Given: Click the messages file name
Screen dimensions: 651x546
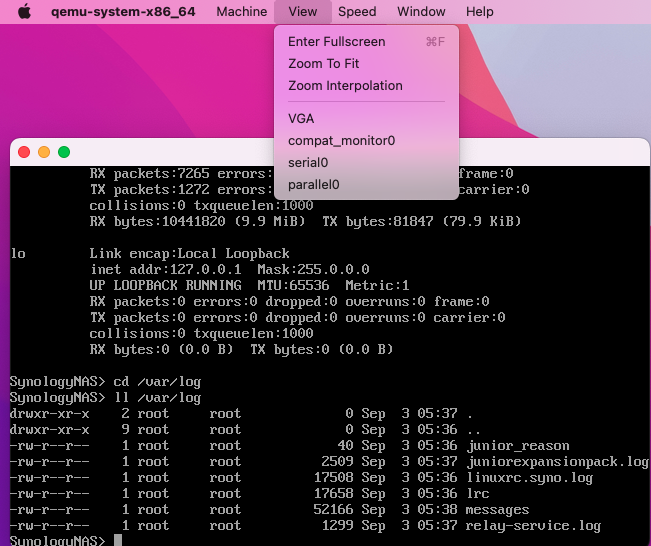Looking at the screenshot, I should (497, 509).
